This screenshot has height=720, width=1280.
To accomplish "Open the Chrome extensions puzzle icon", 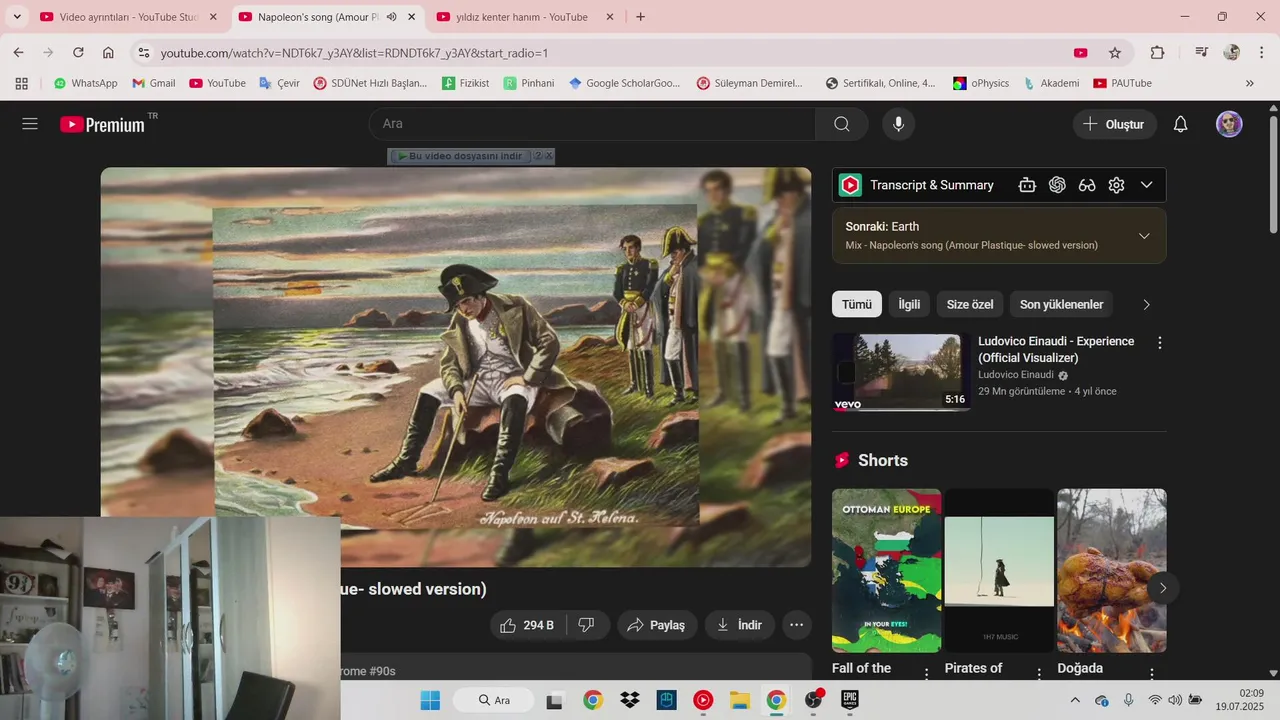I will point(1157,53).
